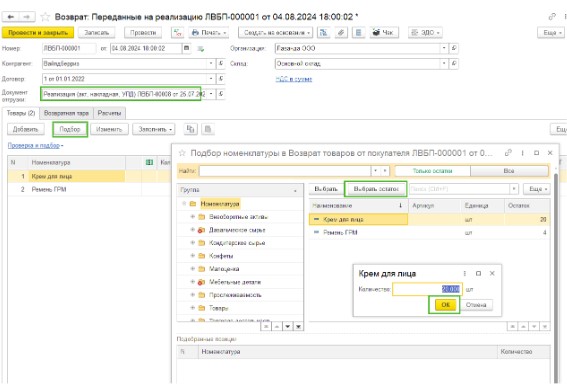Select the Номенклатура root folder
The width and height of the screenshot is (567, 388).
pyautogui.click(x=220, y=204)
